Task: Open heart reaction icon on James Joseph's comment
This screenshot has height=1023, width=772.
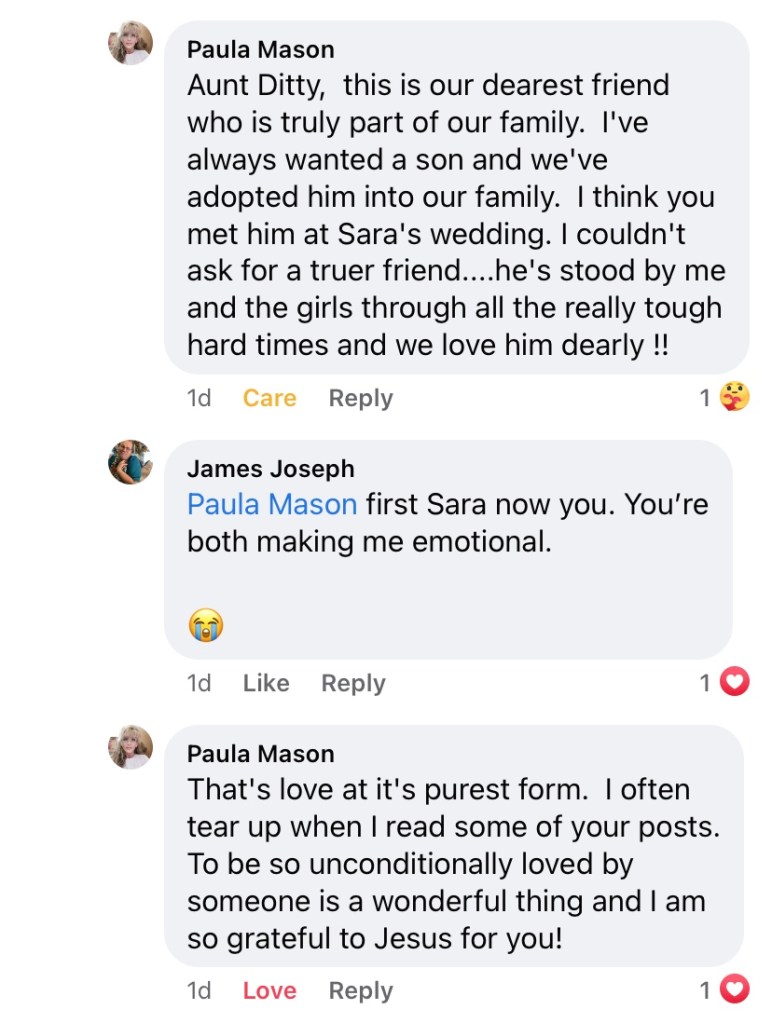Action: tap(736, 683)
